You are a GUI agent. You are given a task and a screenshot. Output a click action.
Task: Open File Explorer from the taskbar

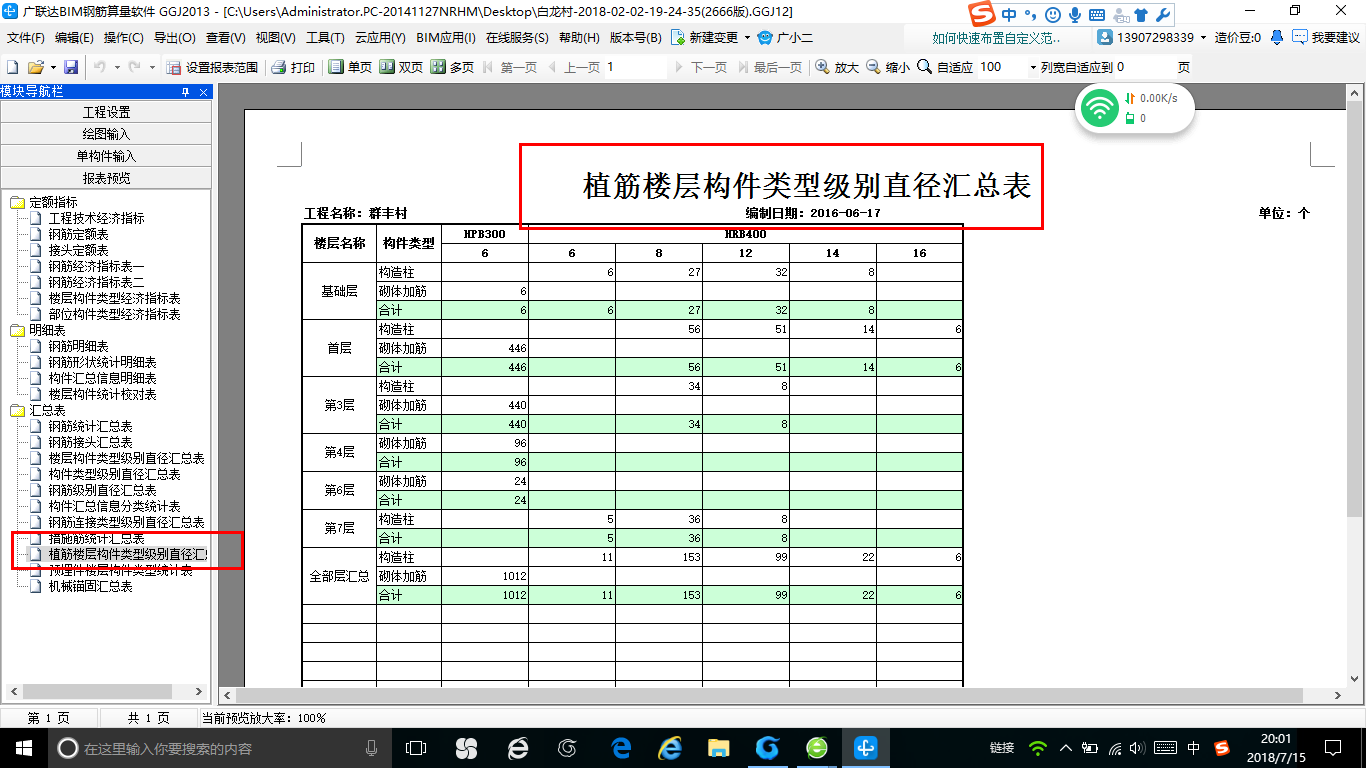point(718,747)
